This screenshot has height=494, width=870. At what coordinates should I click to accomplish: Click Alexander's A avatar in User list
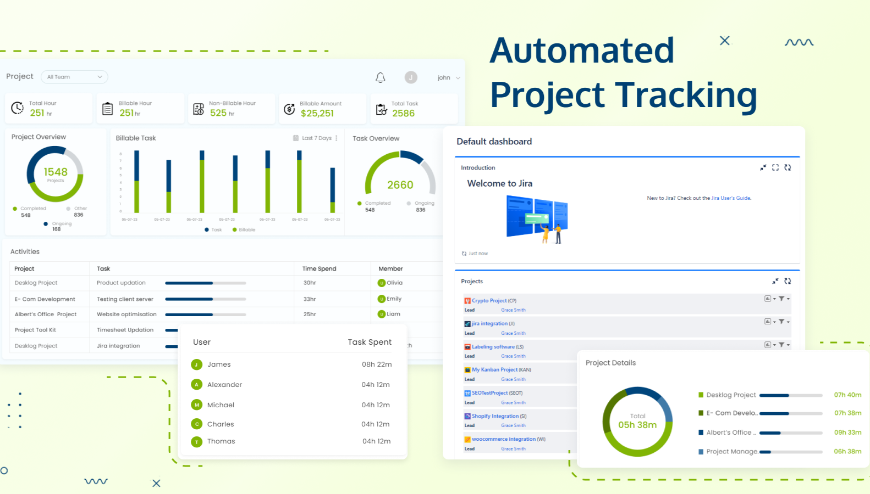tap(196, 384)
